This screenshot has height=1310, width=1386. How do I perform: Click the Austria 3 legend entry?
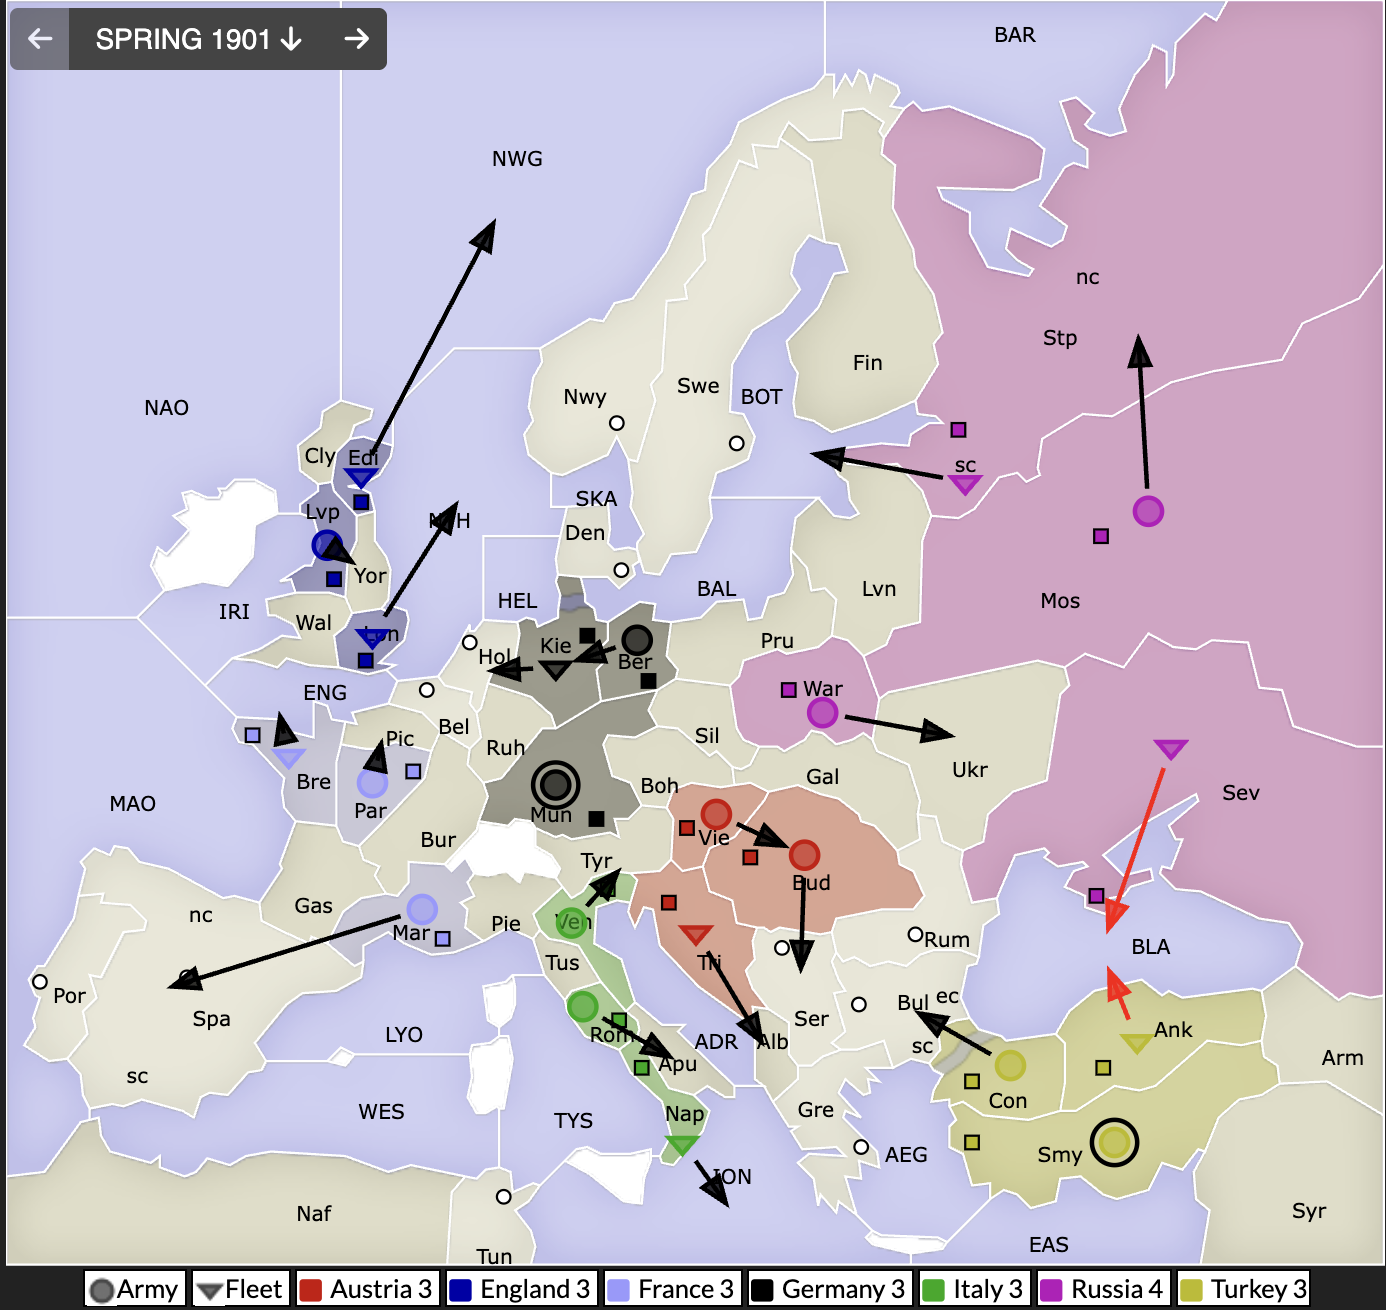pos(366,1289)
